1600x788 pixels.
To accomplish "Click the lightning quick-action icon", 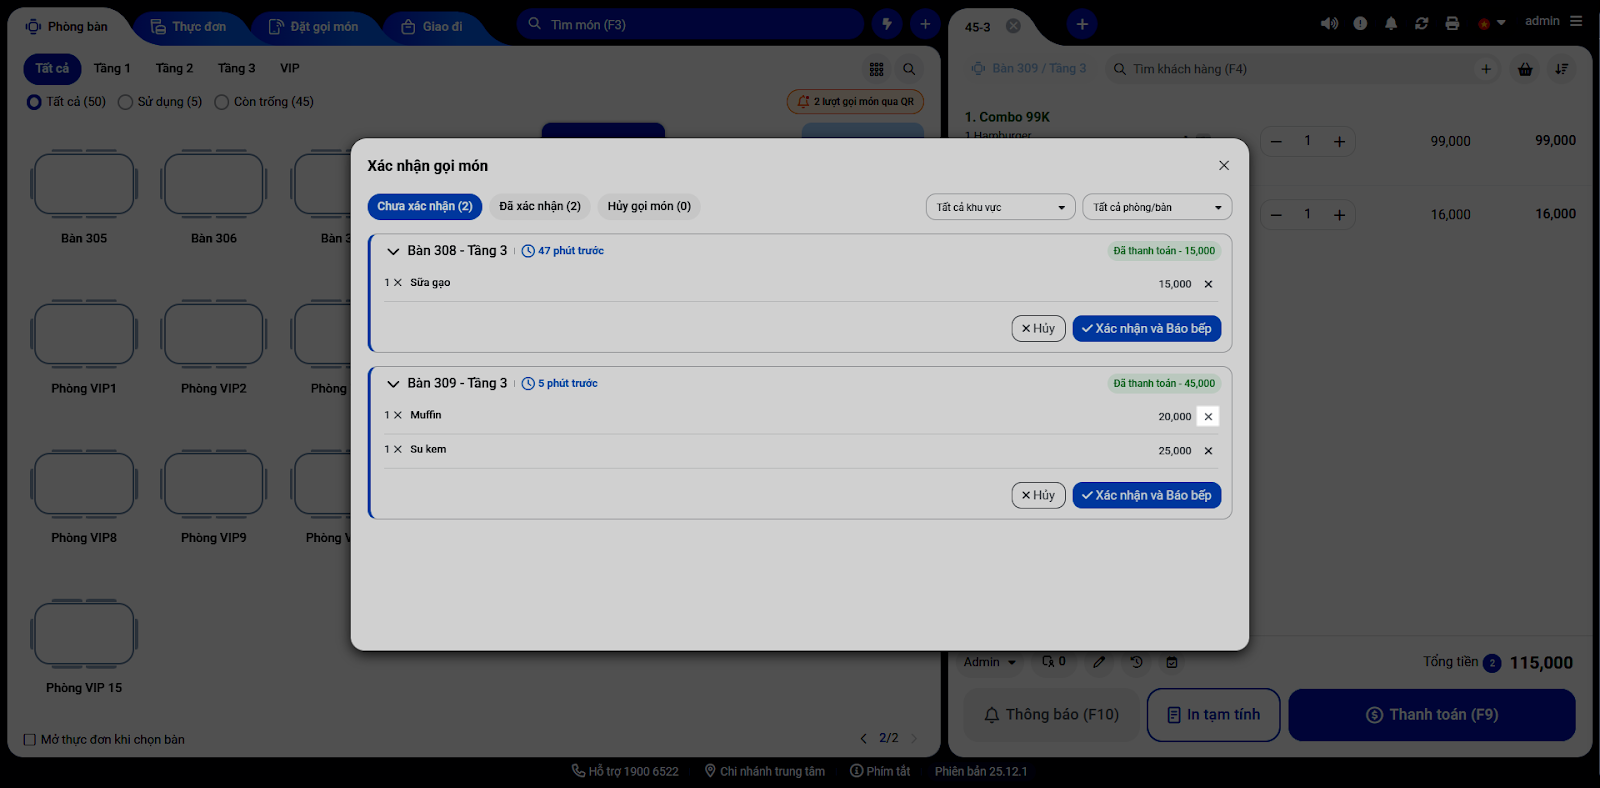I will click(887, 24).
